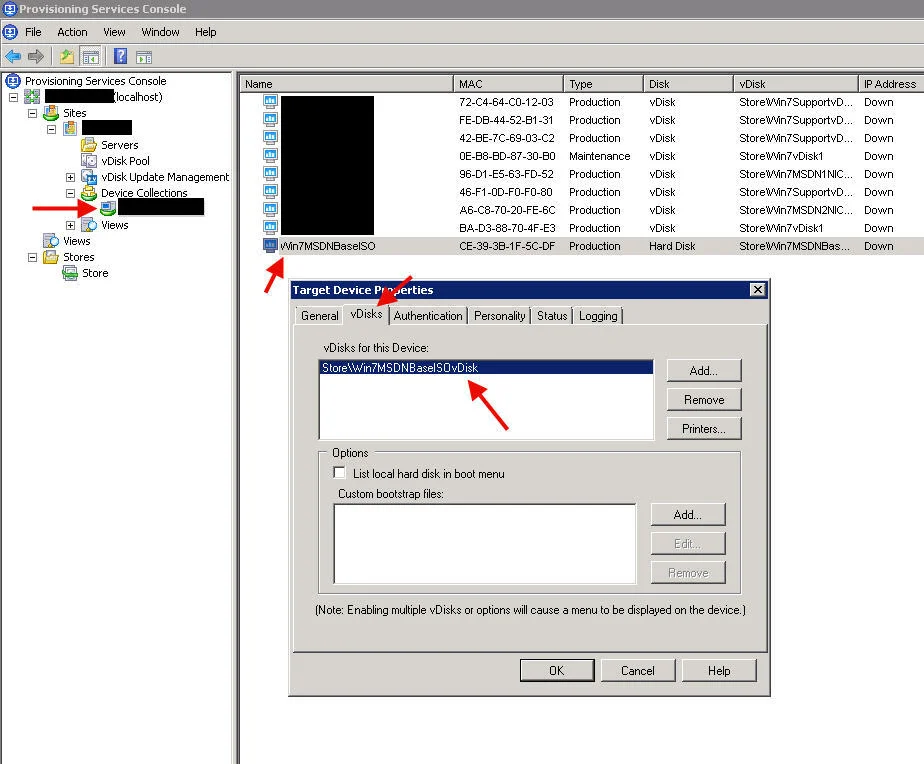This screenshot has width=924, height=764.
Task: Collapse the redacted site node
Action: point(51,129)
